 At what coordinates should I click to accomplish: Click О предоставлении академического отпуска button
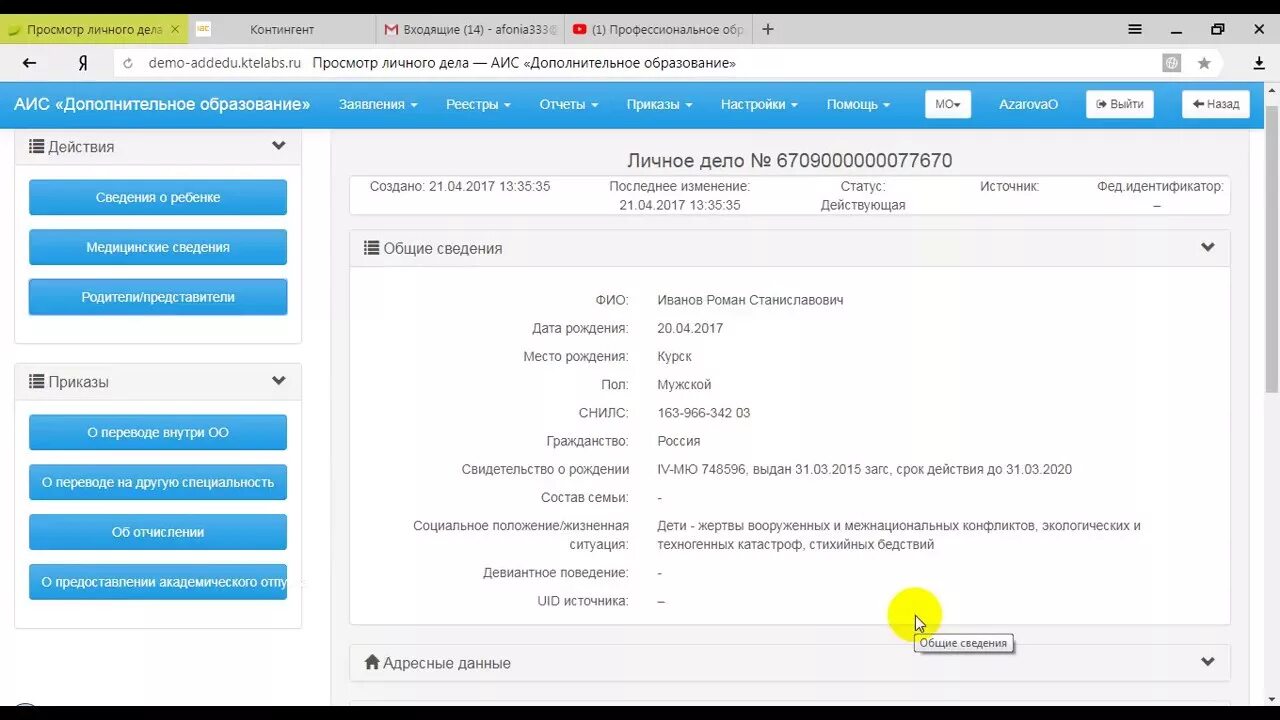click(x=158, y=582)
